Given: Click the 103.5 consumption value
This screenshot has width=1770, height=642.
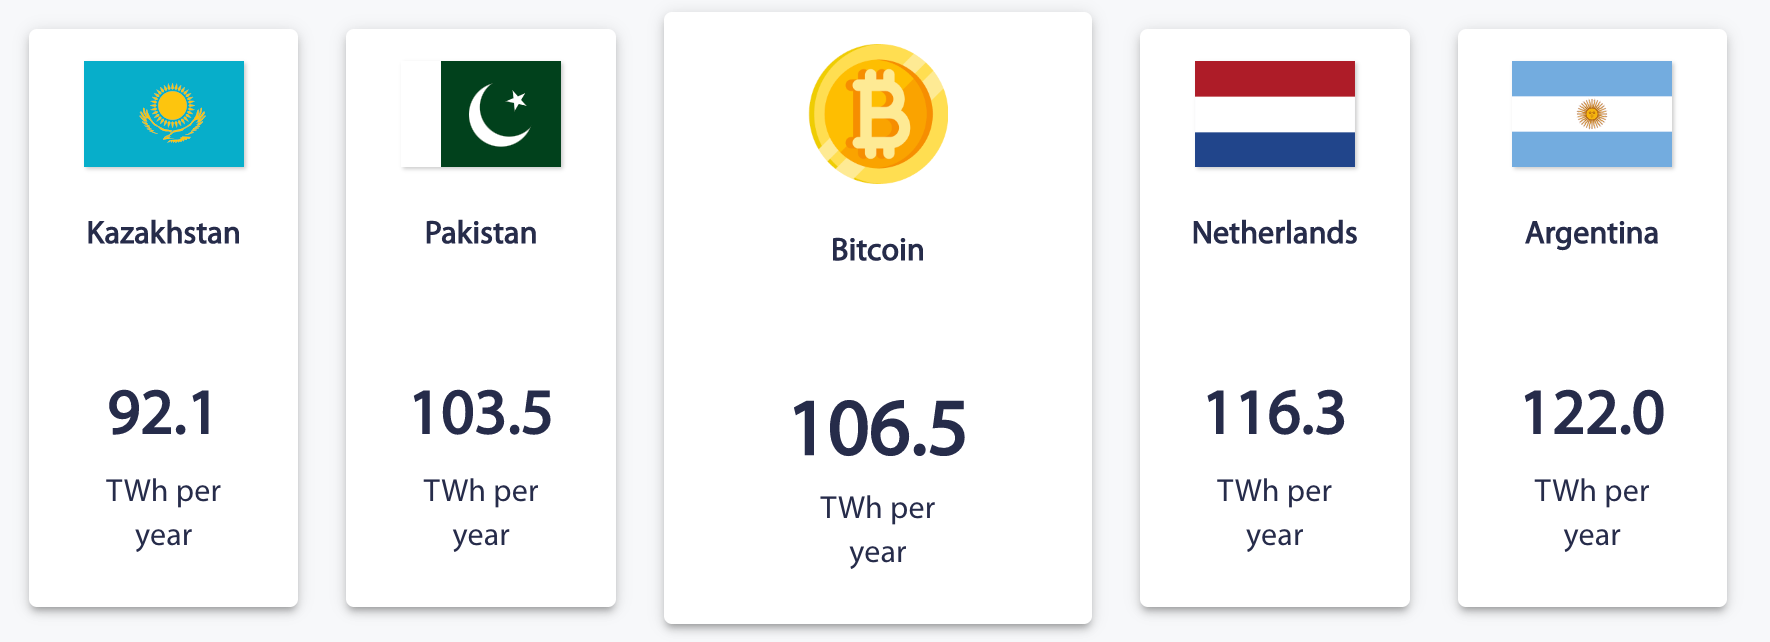Looking at the screenshot, I should pyautogui.click(x=481, y=413).
